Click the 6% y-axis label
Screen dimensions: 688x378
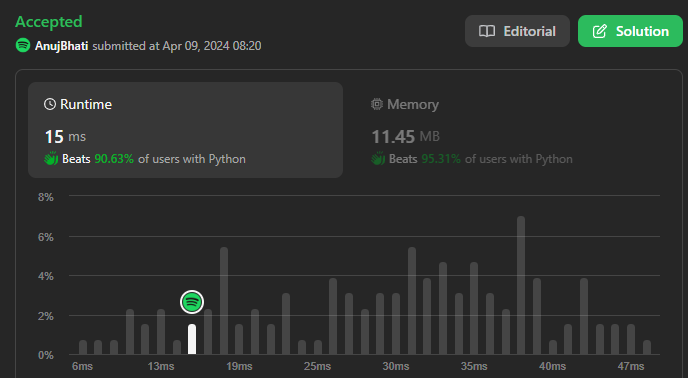46,237
